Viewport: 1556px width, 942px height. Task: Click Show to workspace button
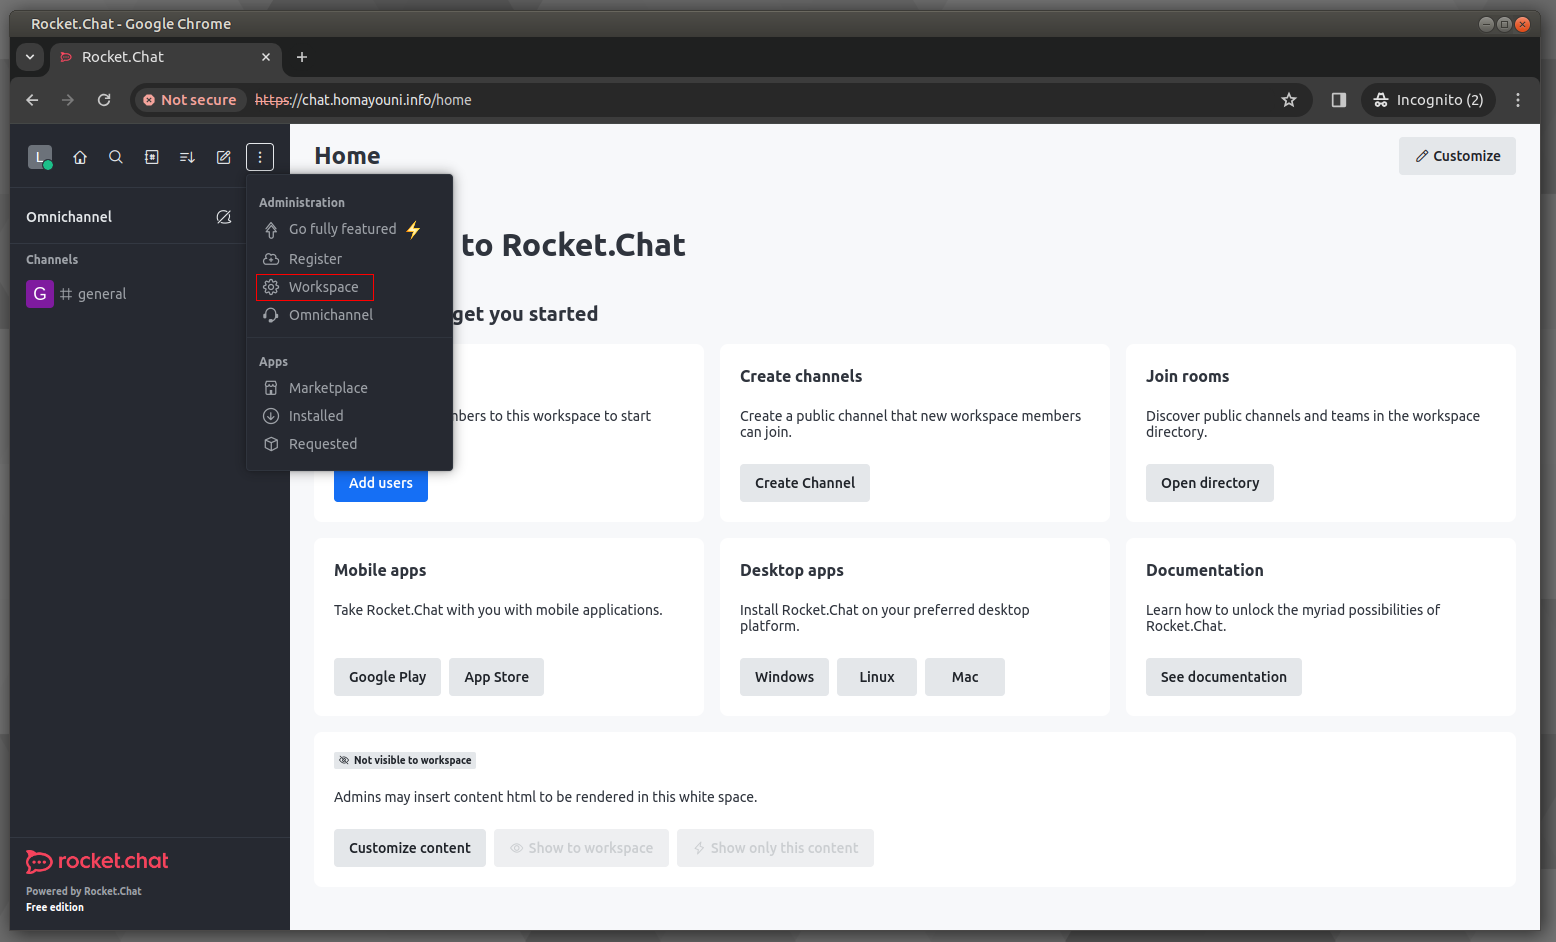tap(581, 848)
